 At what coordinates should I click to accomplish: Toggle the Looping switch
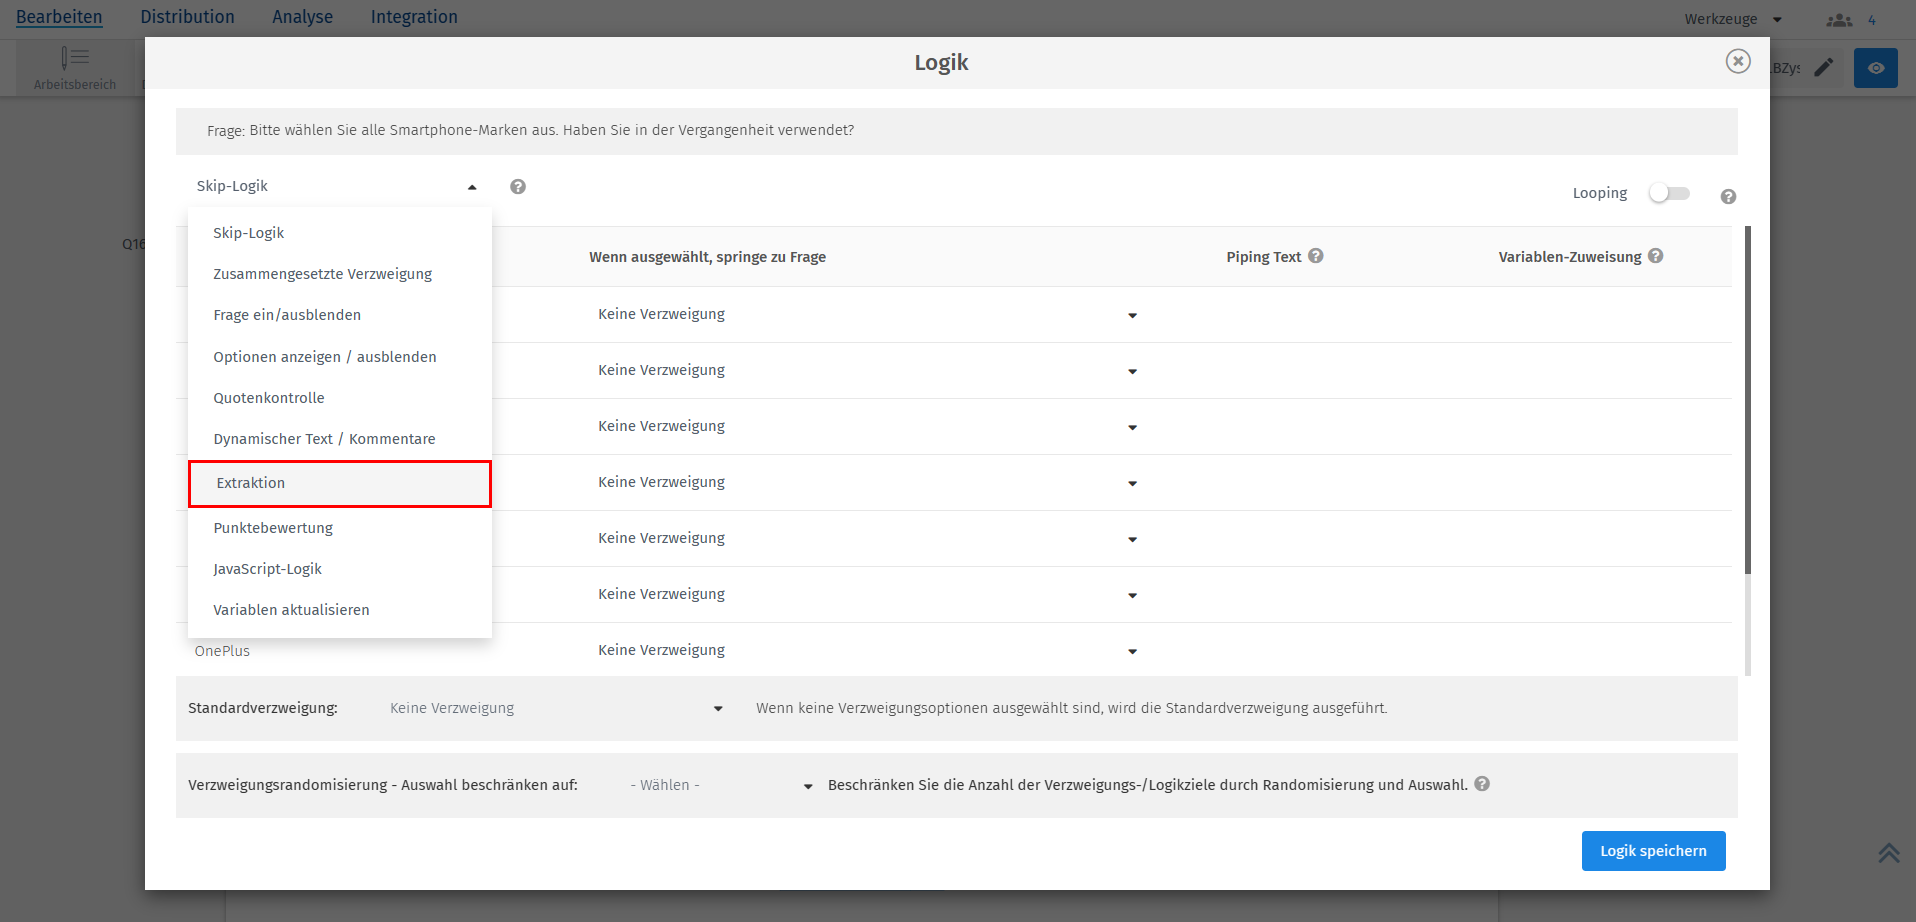1669,193
